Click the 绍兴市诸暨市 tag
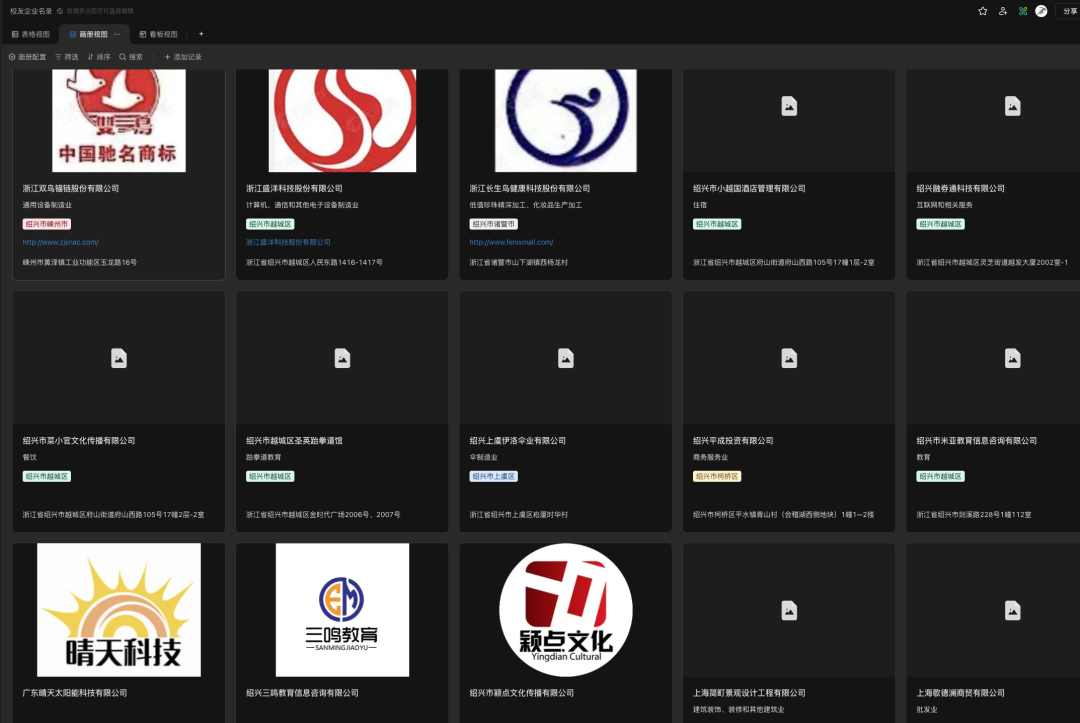The image size is (1080, 723). [x=493, y=224]
